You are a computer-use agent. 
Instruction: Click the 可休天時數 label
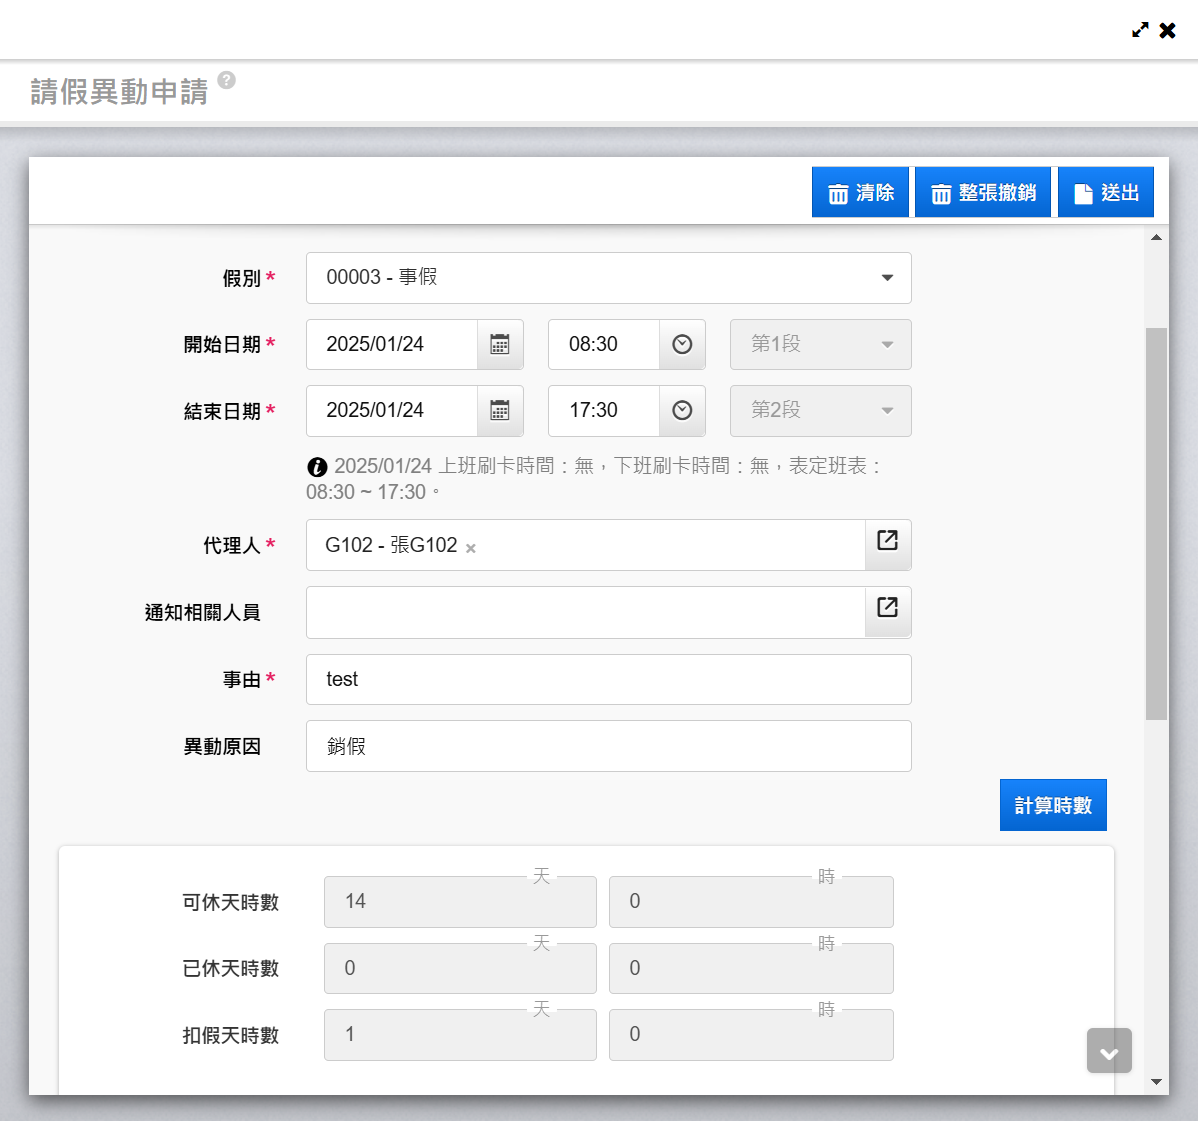point(231,902)
